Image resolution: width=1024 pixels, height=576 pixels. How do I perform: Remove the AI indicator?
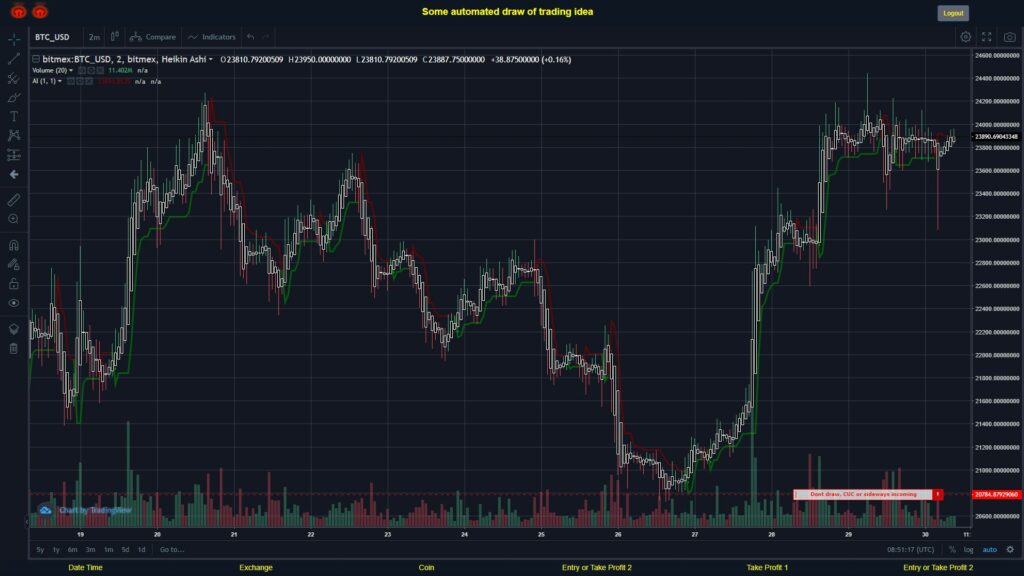pyautogui.click(x=89, y=82)
